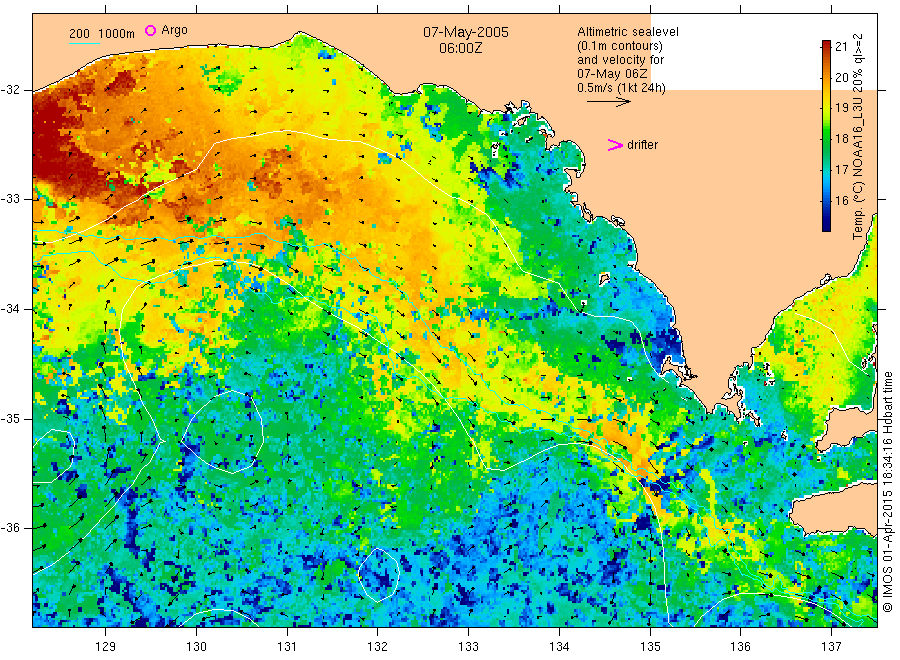The height and width of the screenshot is (660, 900).
Task: Click the '200 1000m' depth contour label
Action: pos(102,33)
